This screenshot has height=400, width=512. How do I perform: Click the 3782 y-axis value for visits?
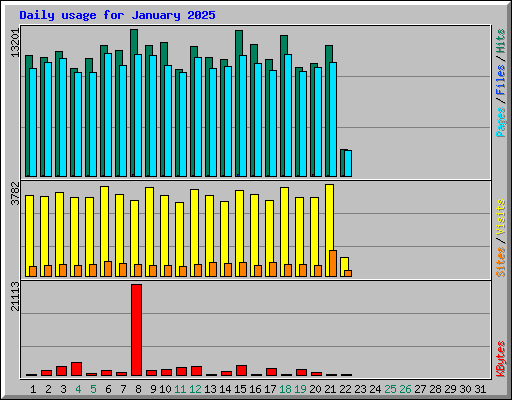15,193
